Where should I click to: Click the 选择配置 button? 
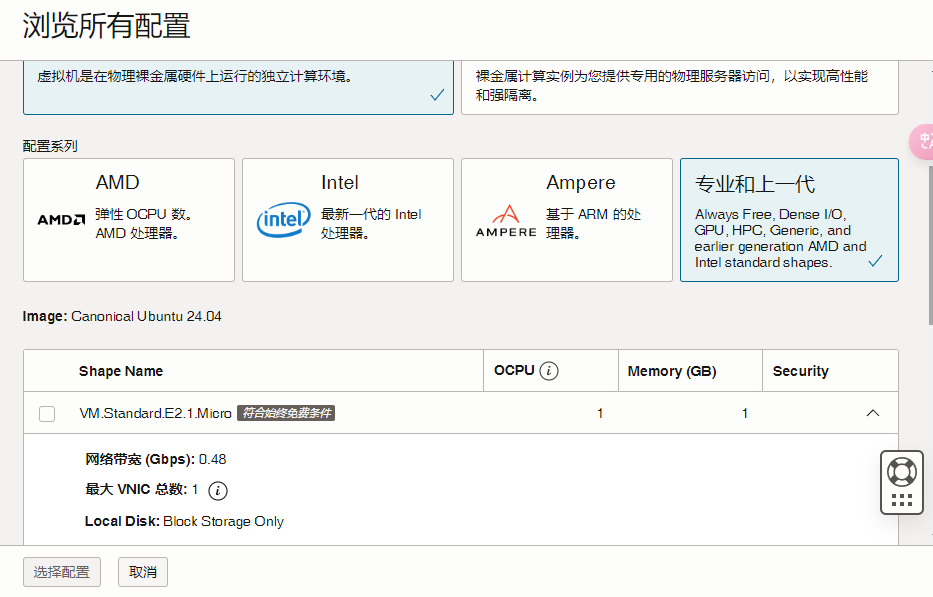click(x=62, y=572)
